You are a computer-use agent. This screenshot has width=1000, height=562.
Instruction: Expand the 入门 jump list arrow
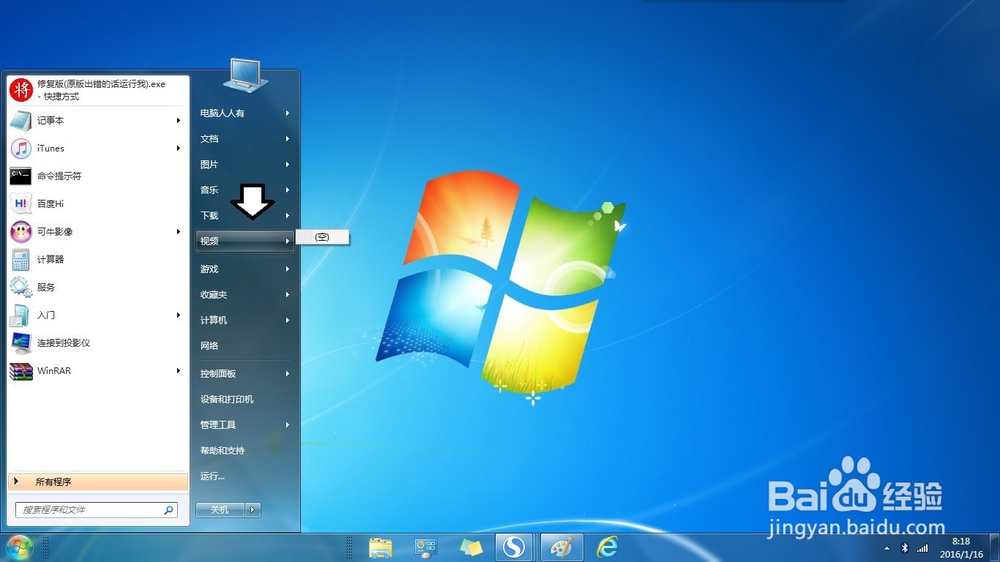coord(178,315)
